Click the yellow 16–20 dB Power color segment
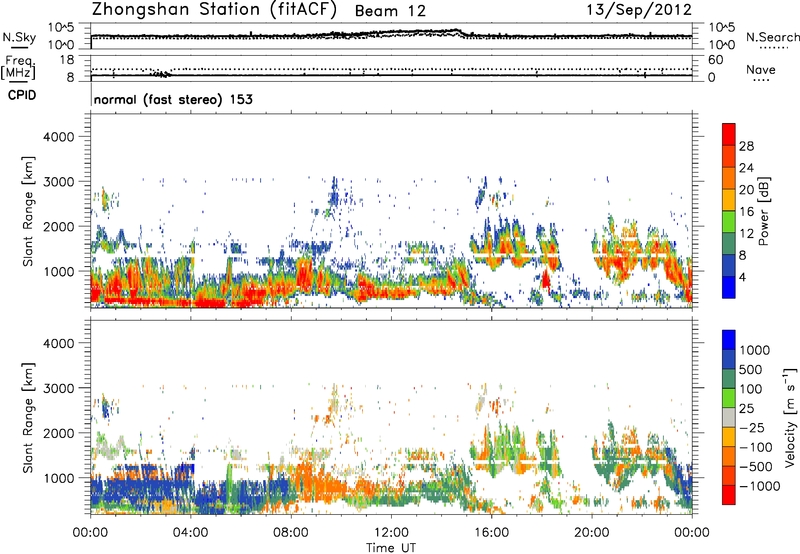Screen dimensions: 800x554 (x=729, y=200)
